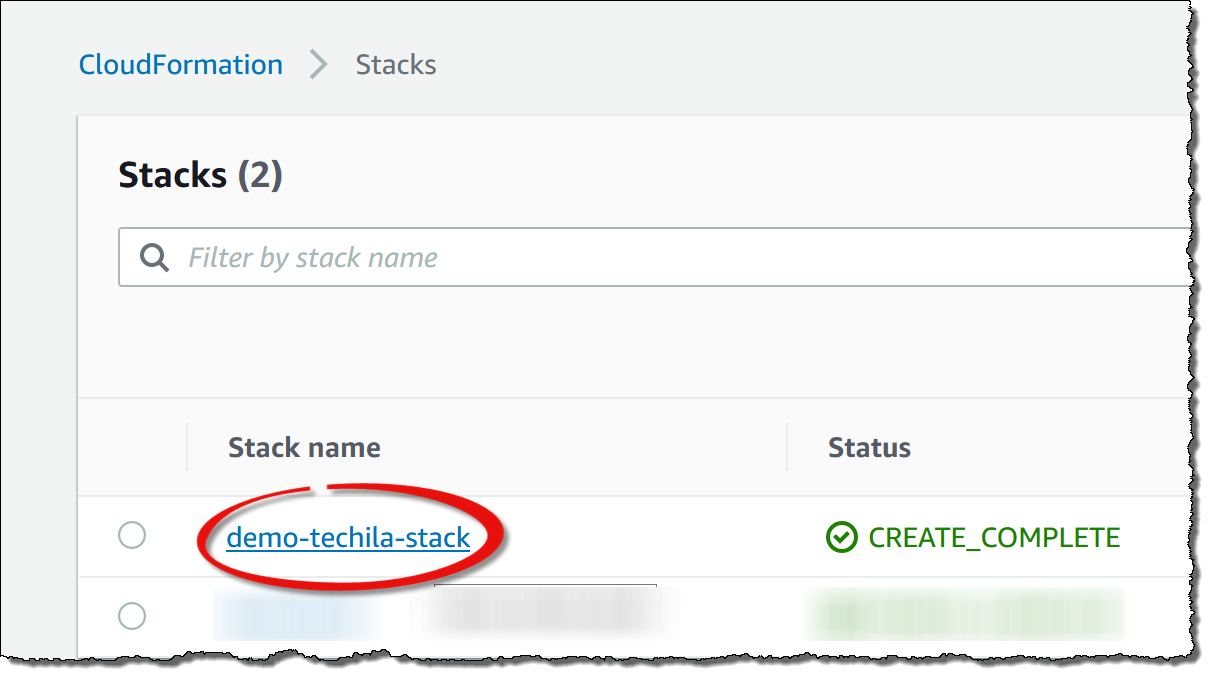Click the breadcrumb chevron separator arrow
Viewport: 1210px width, 676px height.
click(x=319, y=65)
